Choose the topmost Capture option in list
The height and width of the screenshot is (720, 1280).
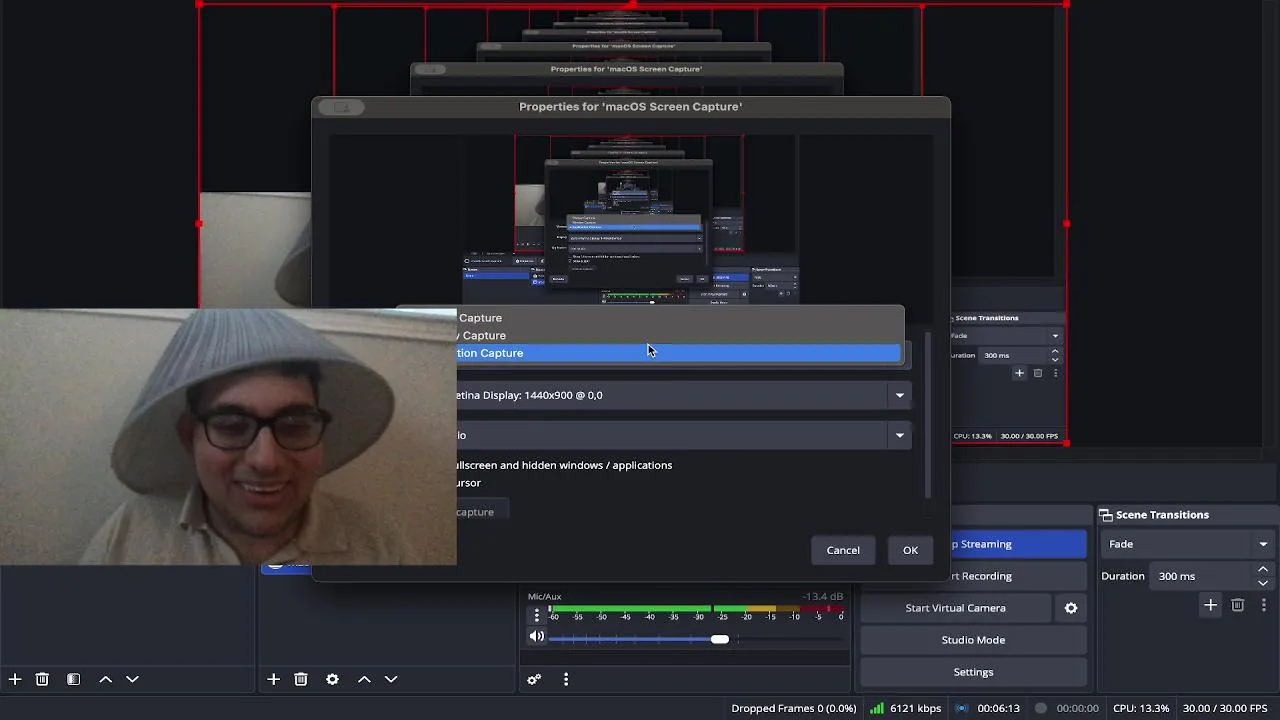pyautogui.click(x=678, y=318)
